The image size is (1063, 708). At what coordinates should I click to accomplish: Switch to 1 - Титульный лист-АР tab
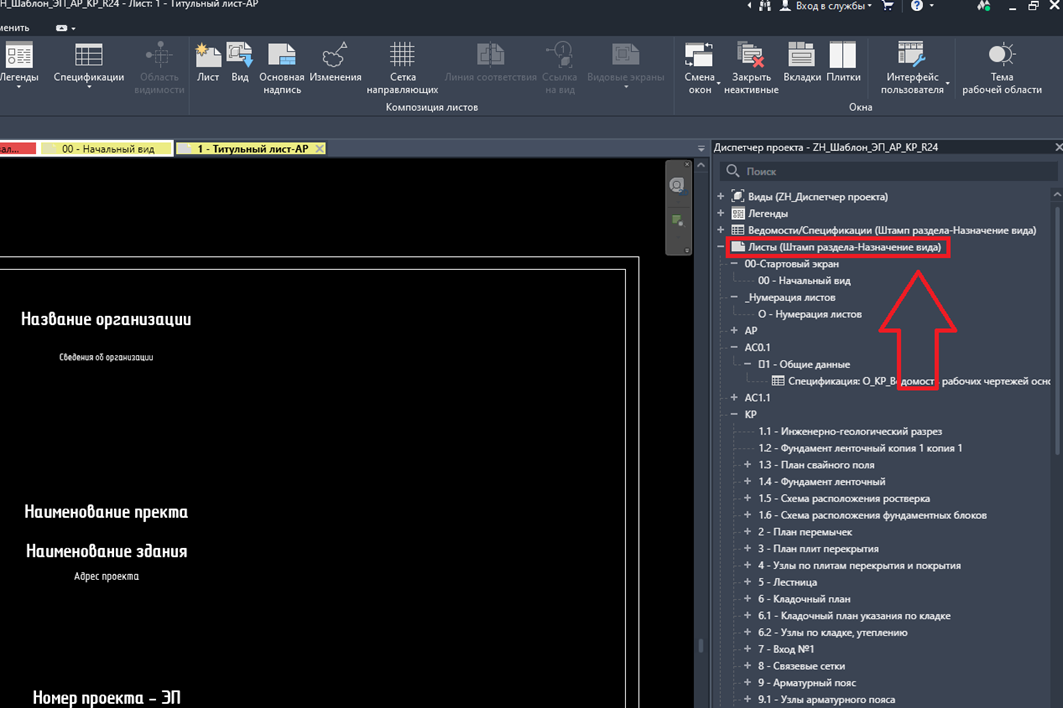[251, 149]
